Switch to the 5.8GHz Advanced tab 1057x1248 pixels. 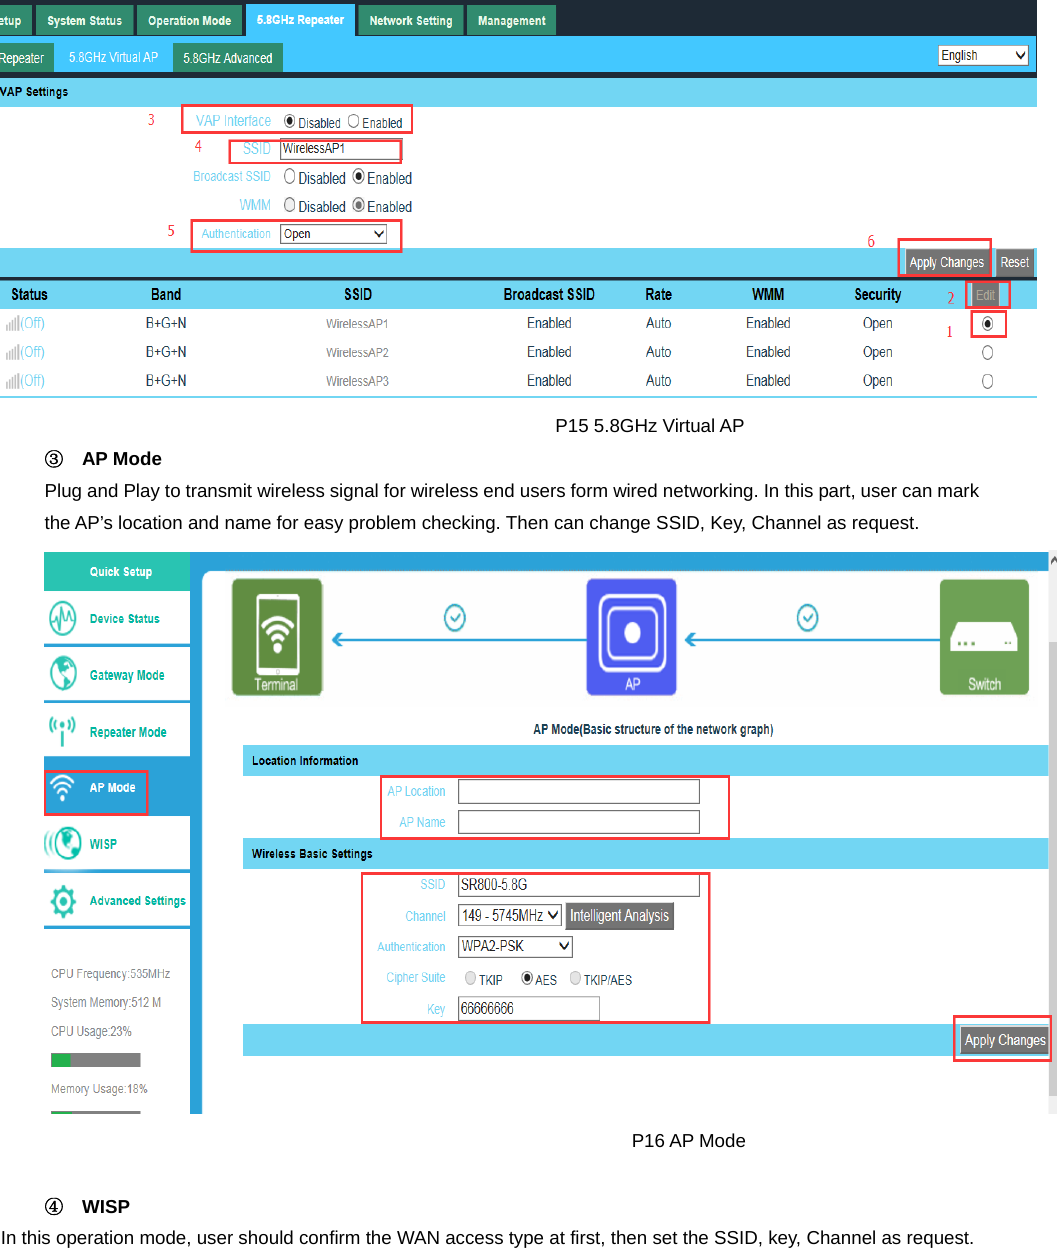point(227,57)
